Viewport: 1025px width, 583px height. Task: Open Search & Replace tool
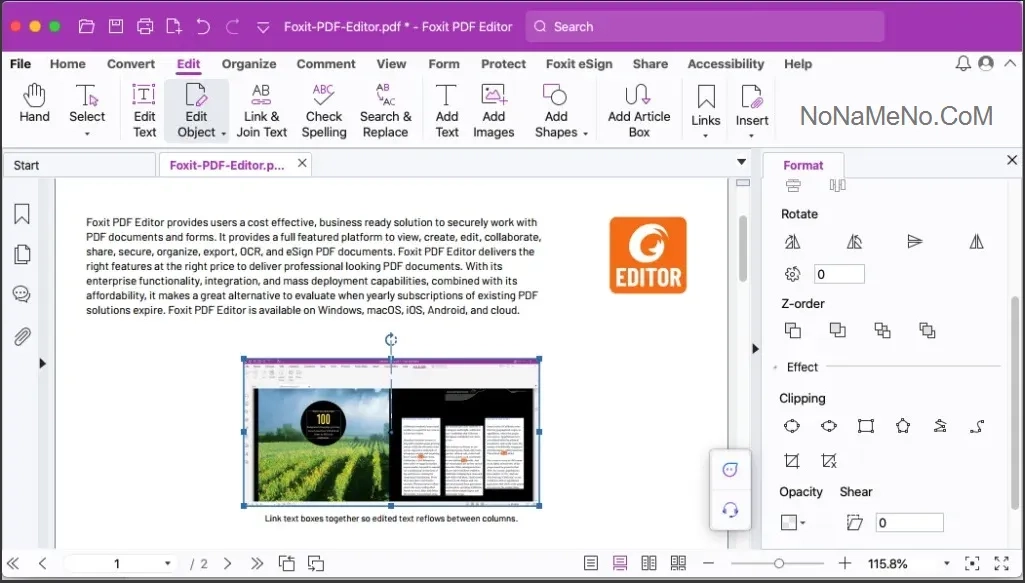[x=385, y=110]
